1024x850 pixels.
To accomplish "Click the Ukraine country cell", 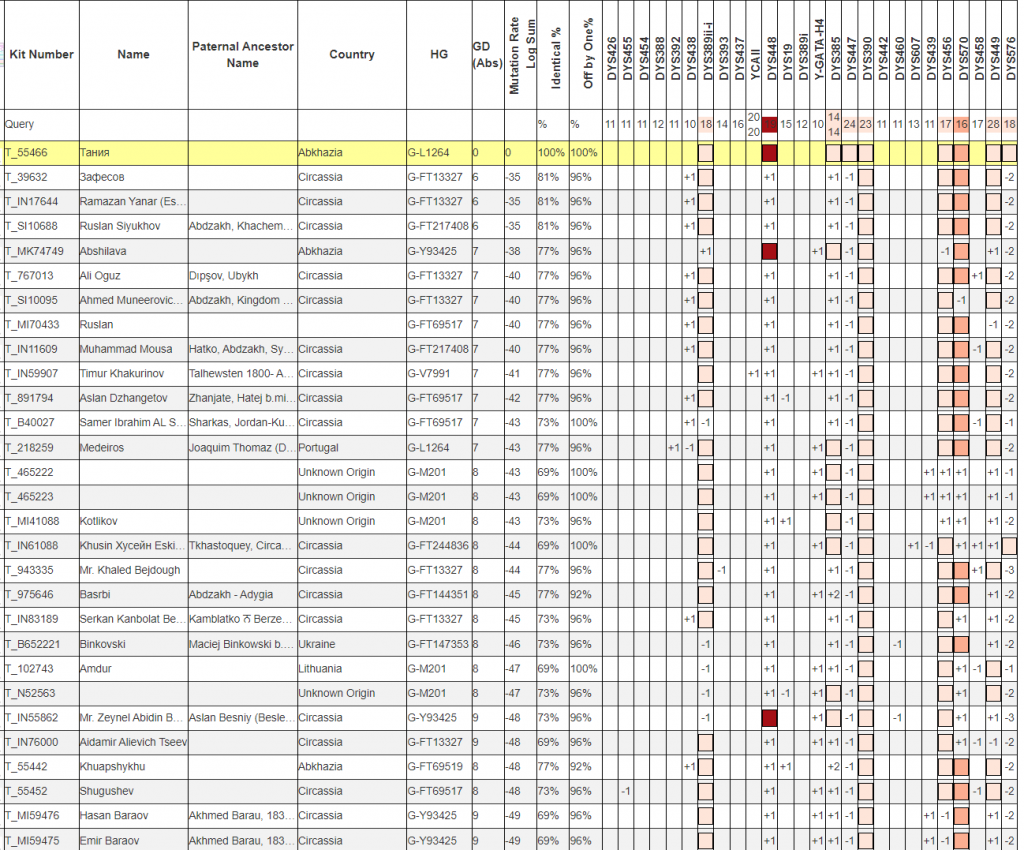I will click(316, 645).
